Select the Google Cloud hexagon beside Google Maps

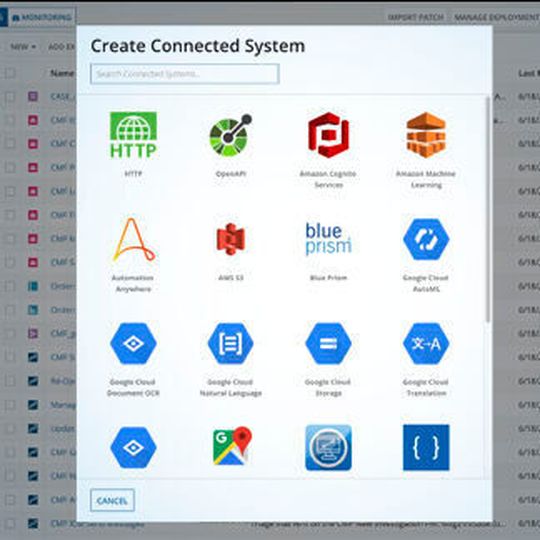[133, 447]
